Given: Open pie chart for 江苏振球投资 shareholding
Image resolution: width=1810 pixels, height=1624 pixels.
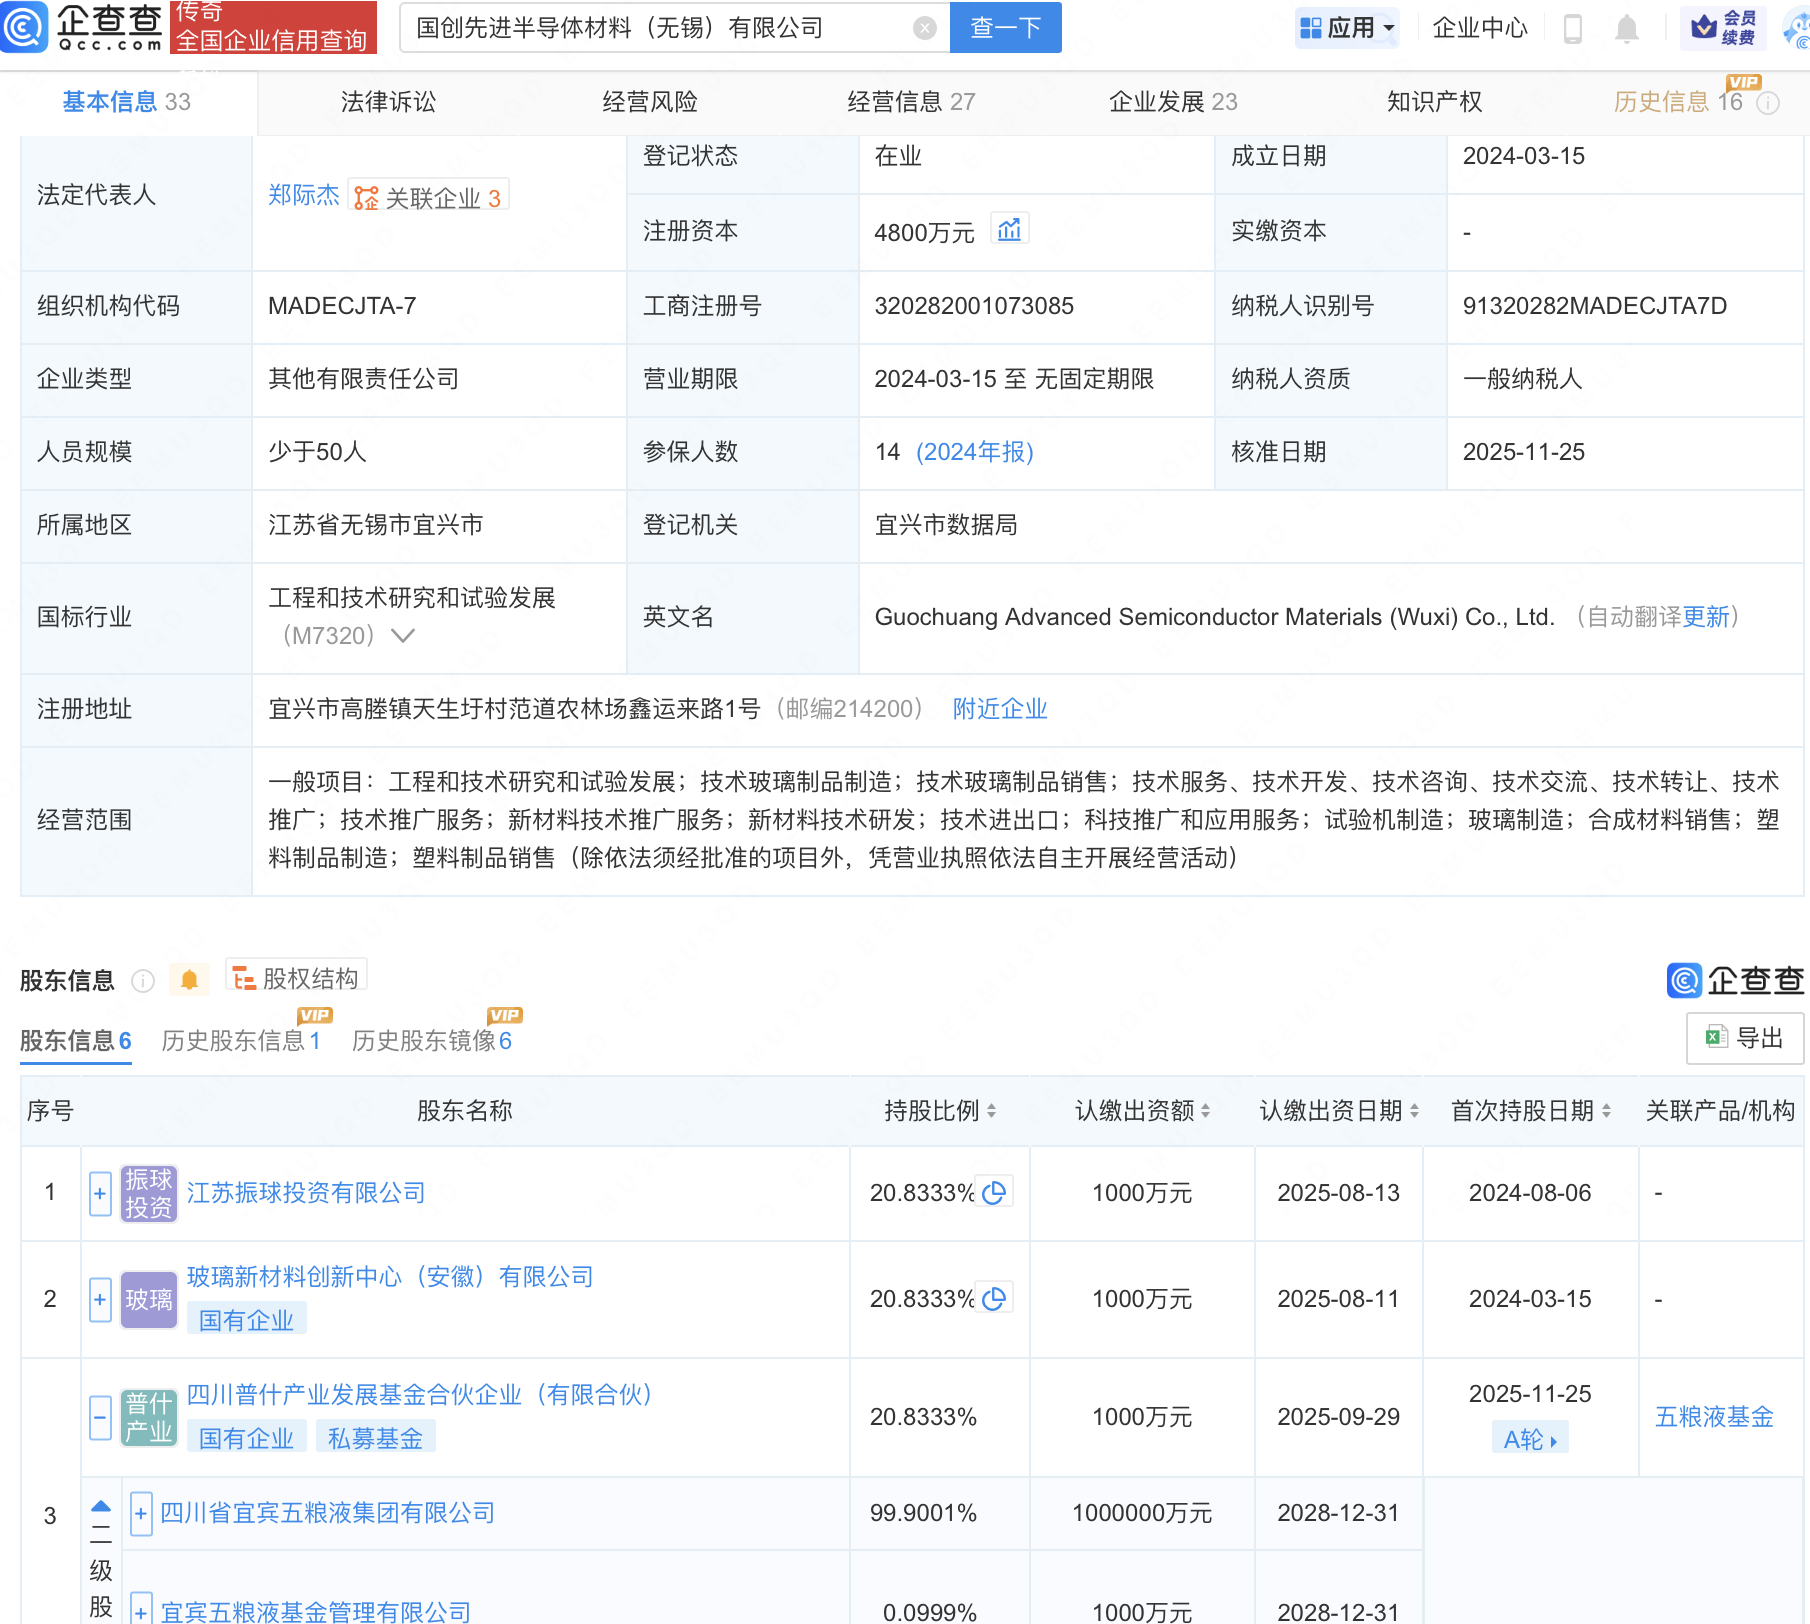Looking at the screenshot, I should click(x=994, y=1193).
